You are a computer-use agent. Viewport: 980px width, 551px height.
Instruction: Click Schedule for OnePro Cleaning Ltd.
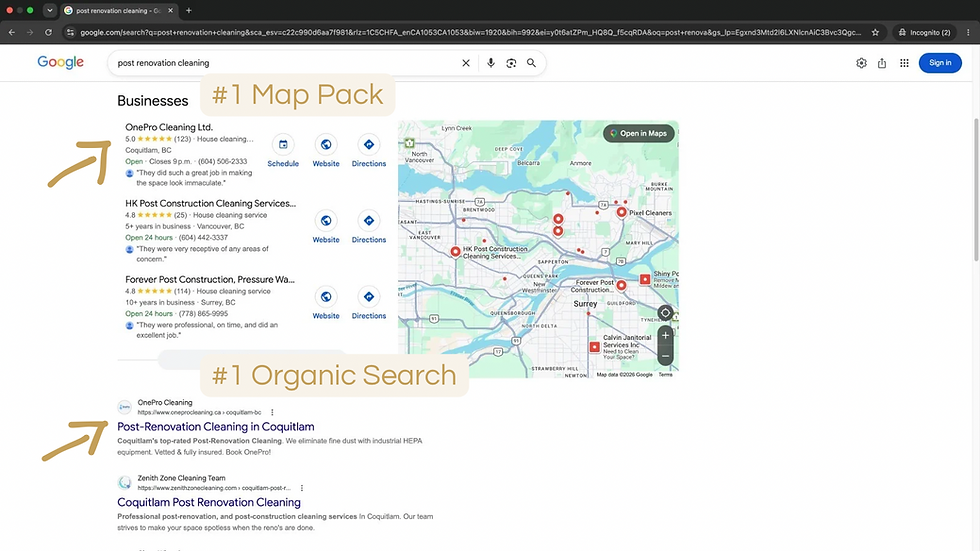pyautogui.click(x=283, y=152)
